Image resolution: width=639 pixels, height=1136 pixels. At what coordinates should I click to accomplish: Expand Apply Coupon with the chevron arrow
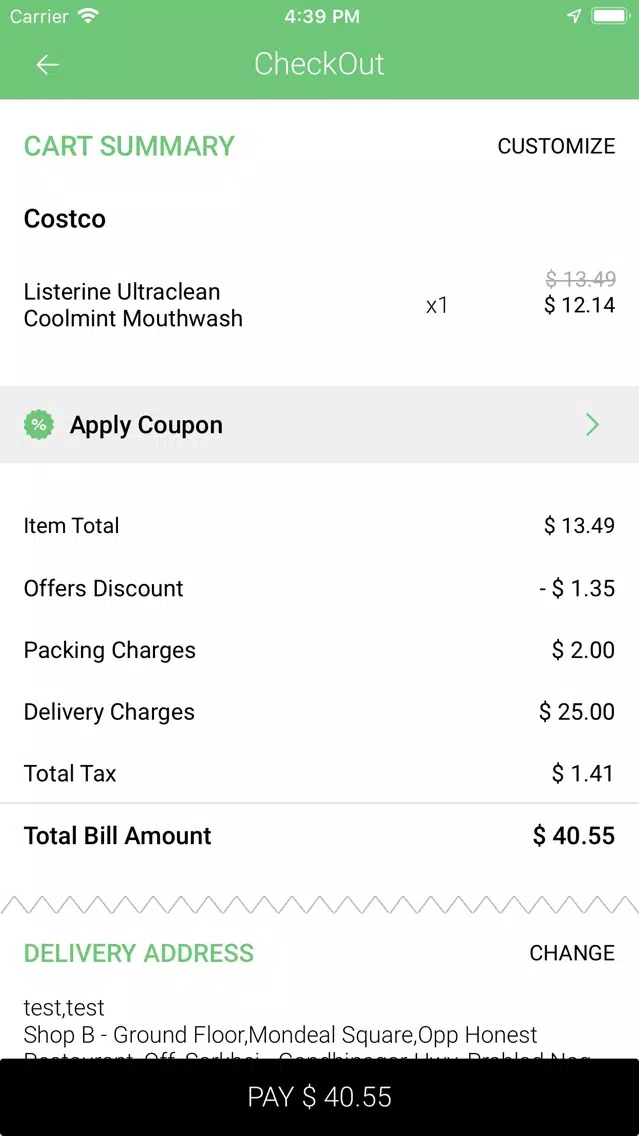coord(592,425)
